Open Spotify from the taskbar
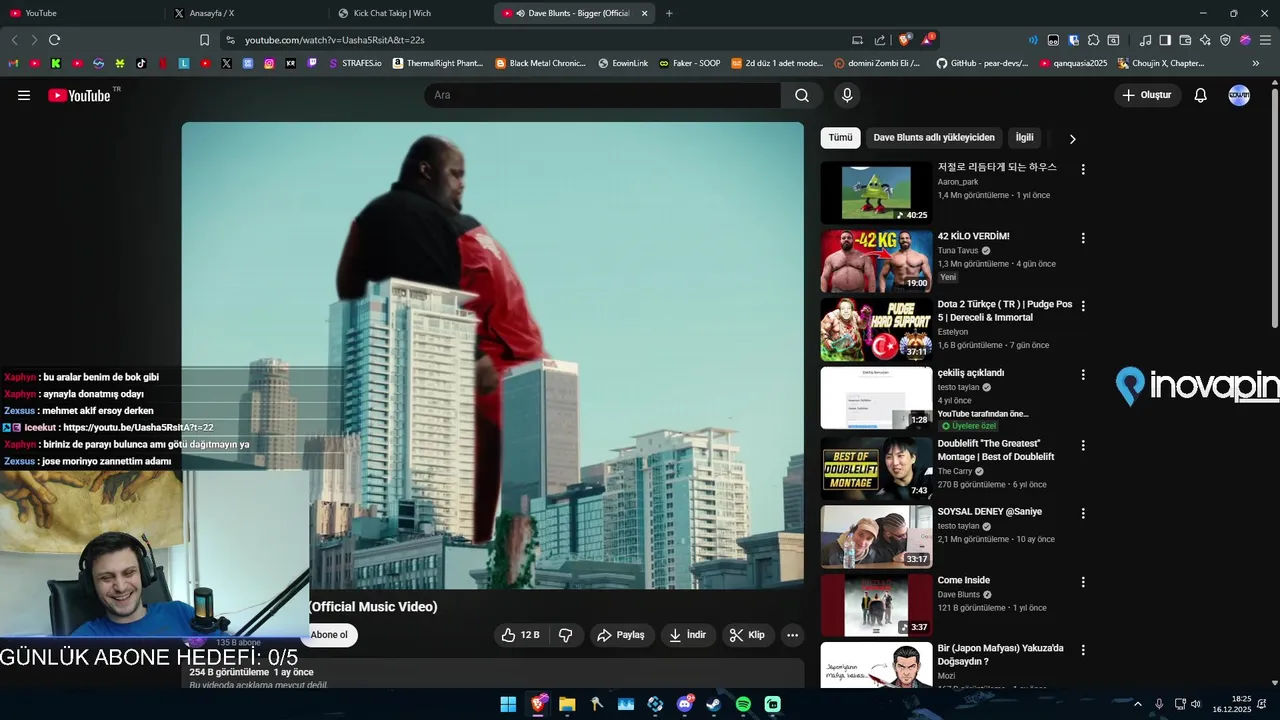The image size is (1280, 720). coord(743,704)
